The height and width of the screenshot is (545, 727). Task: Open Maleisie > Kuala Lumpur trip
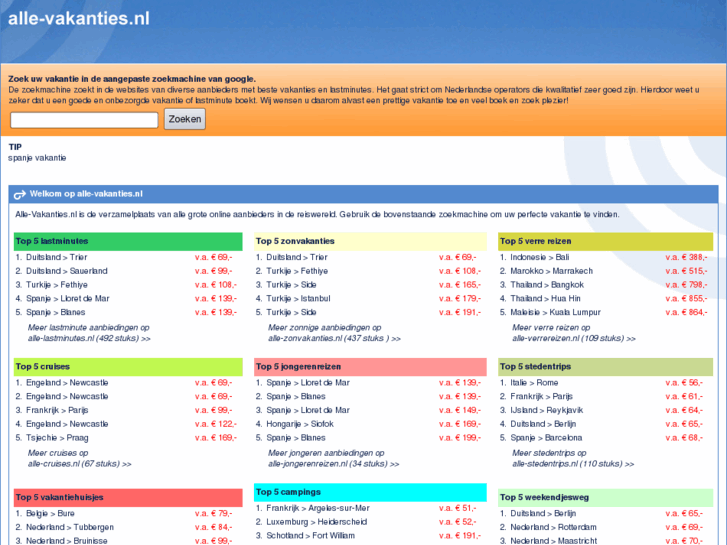click(x=555, y=313)
